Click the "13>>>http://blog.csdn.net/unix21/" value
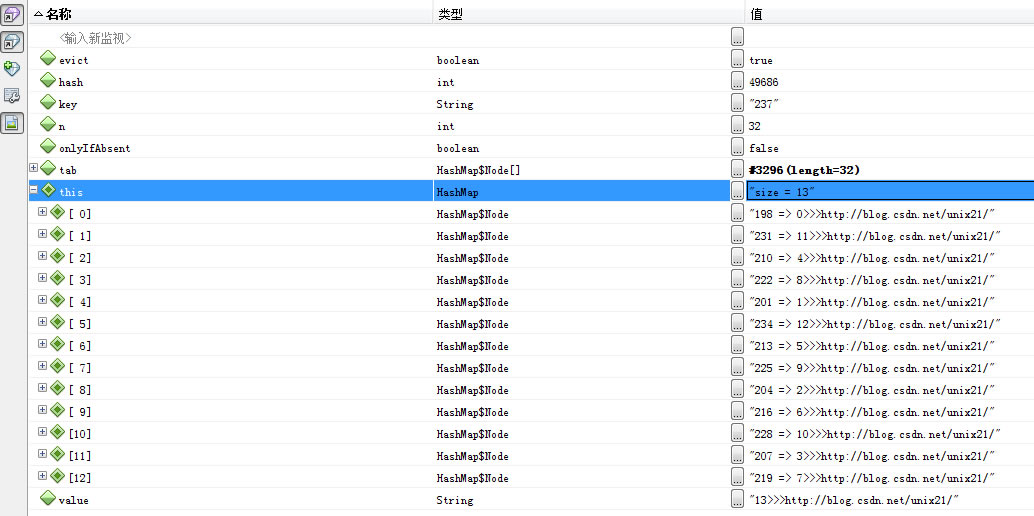 [x=853, y=500]
